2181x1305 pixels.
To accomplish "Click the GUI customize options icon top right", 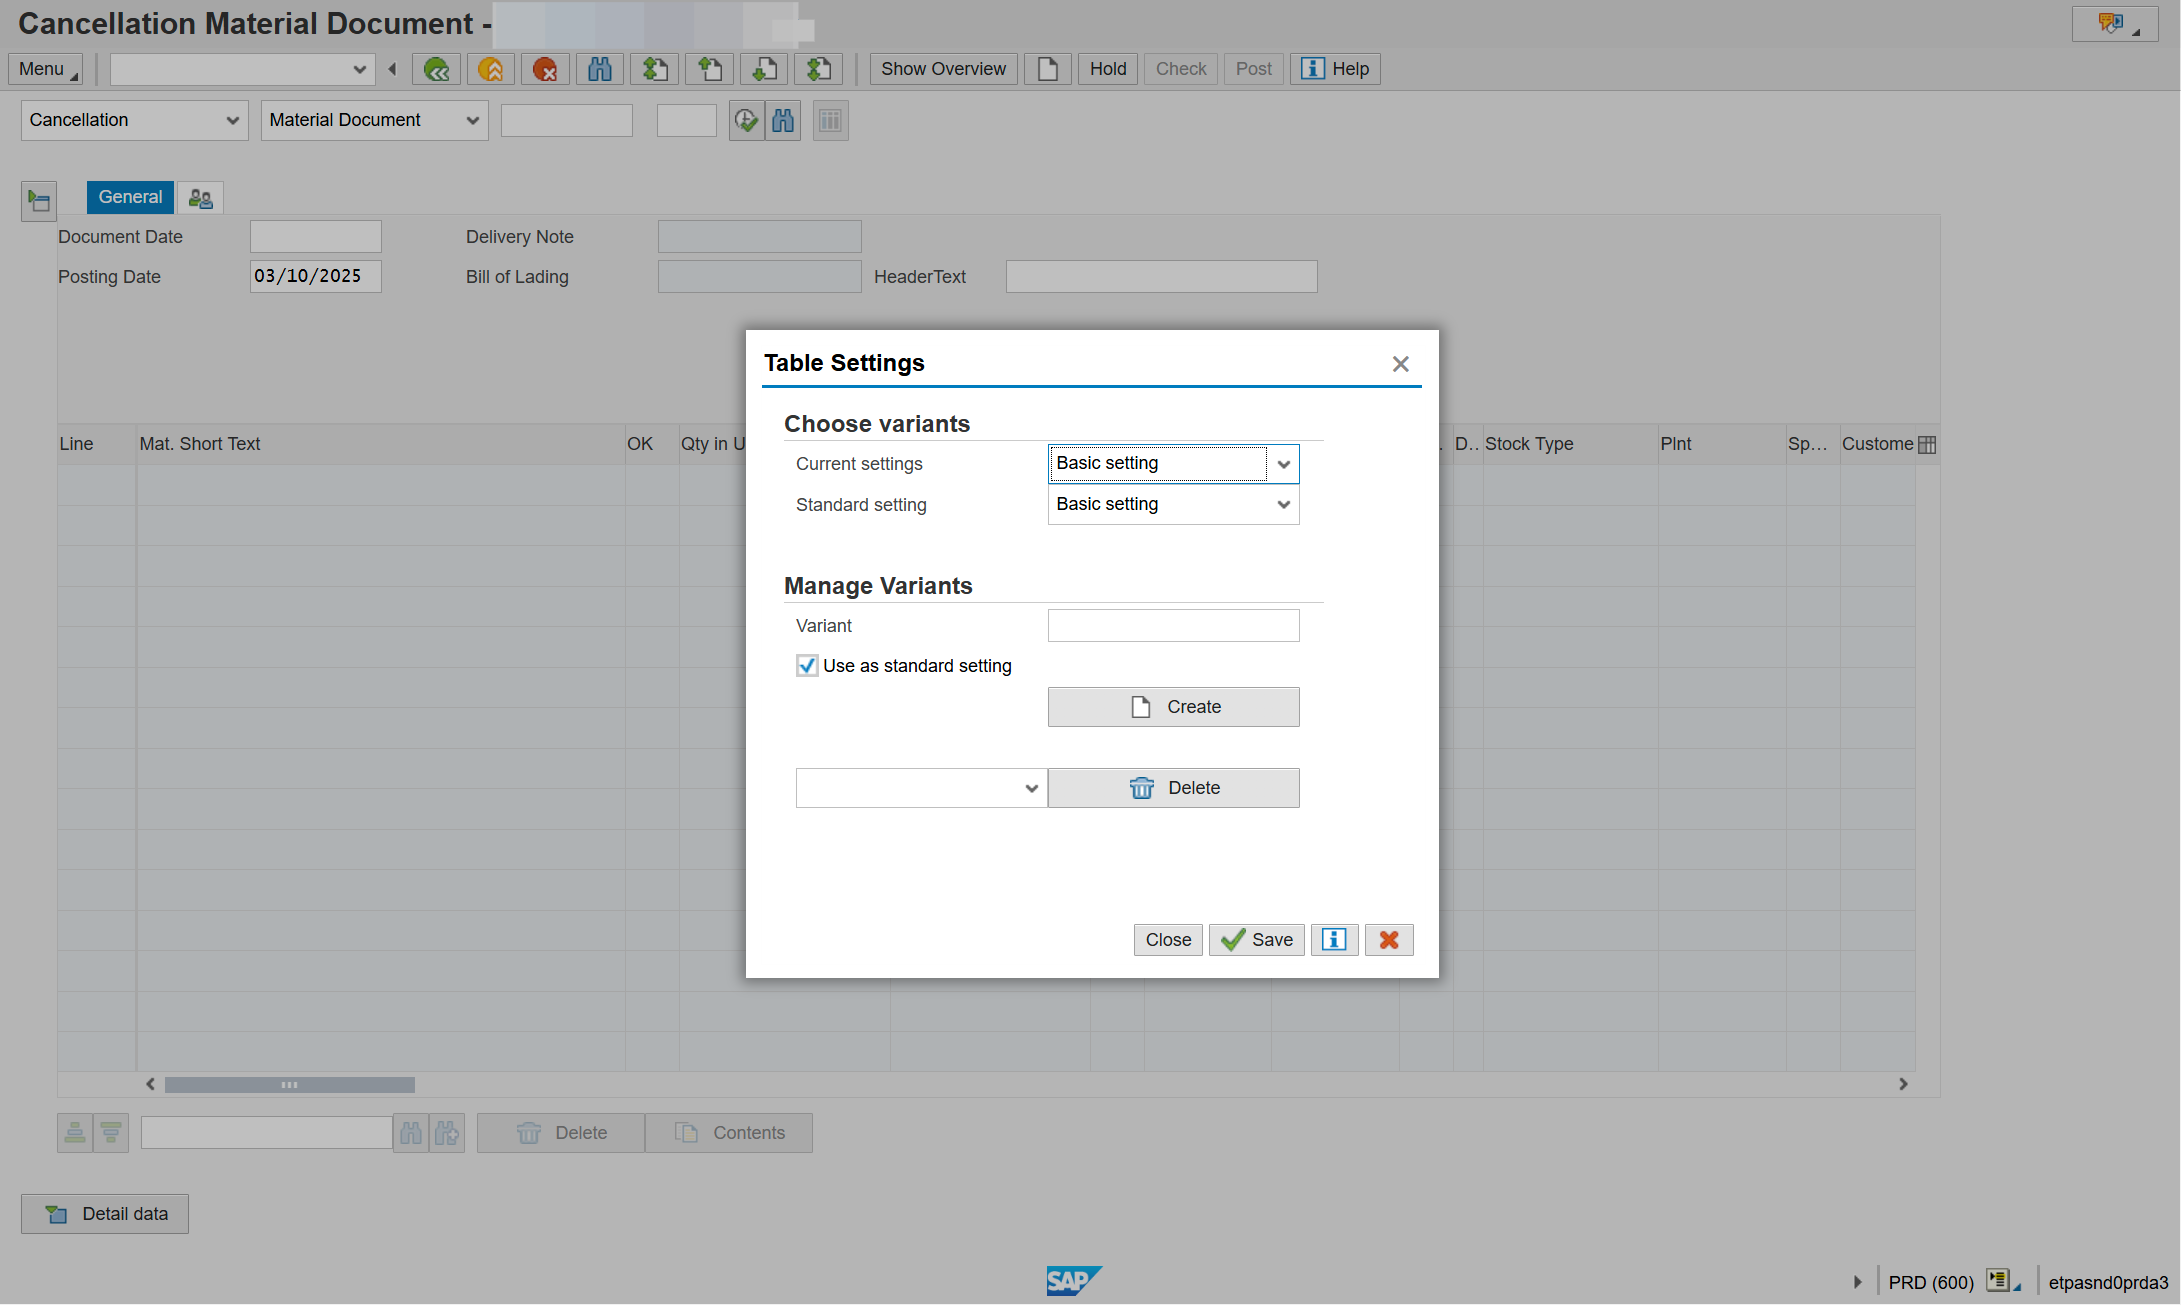I will (x=2114, y=24).
